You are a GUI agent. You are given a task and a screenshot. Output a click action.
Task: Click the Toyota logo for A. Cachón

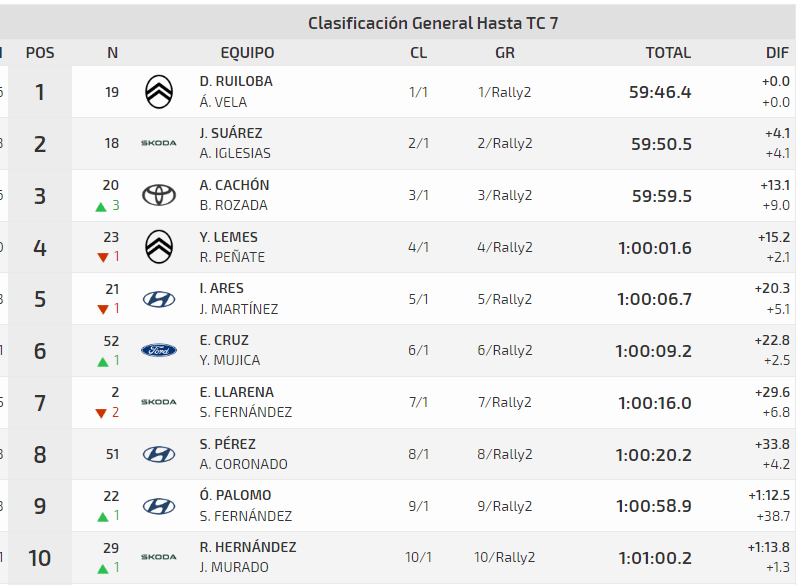(159, 195)
